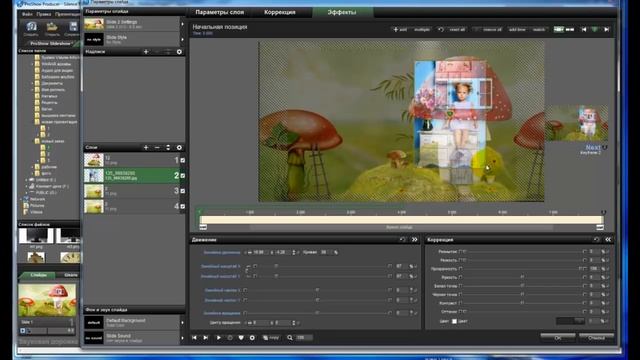Select layer 3 thumbnail in layers list
The width and height of the screenshot is (640, 360).
[93, 191]
